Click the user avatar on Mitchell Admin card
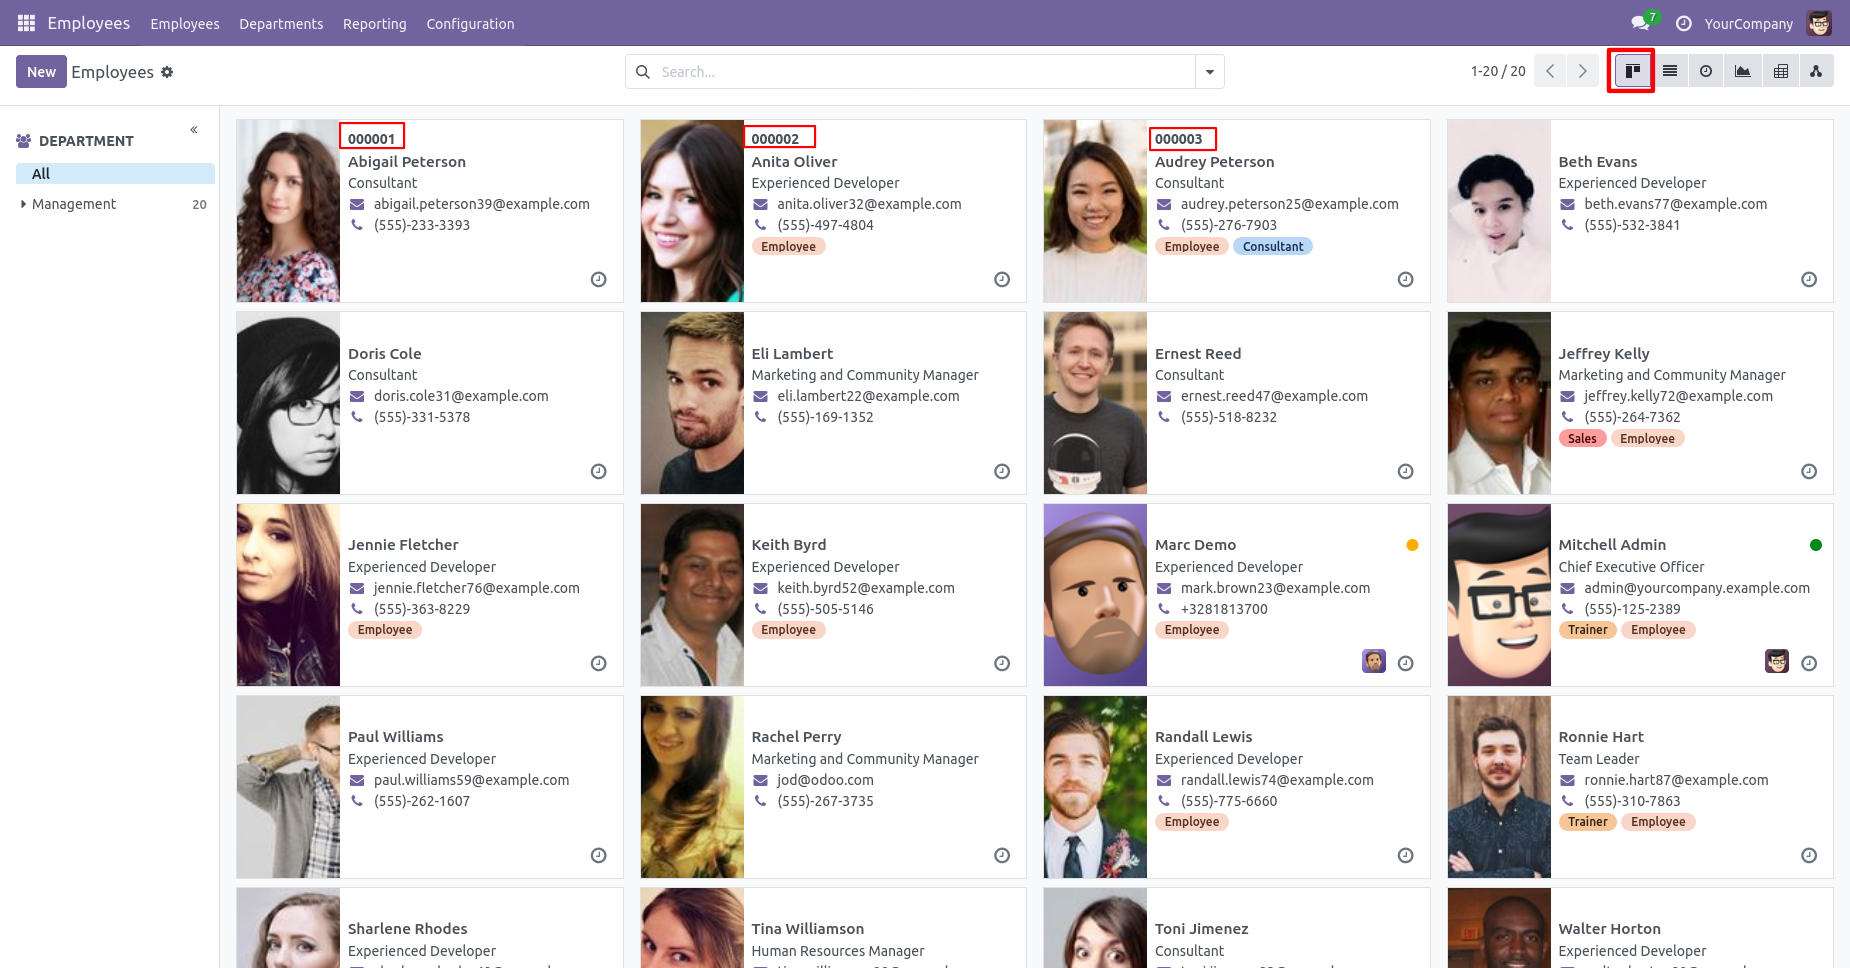 [1777, 661]
